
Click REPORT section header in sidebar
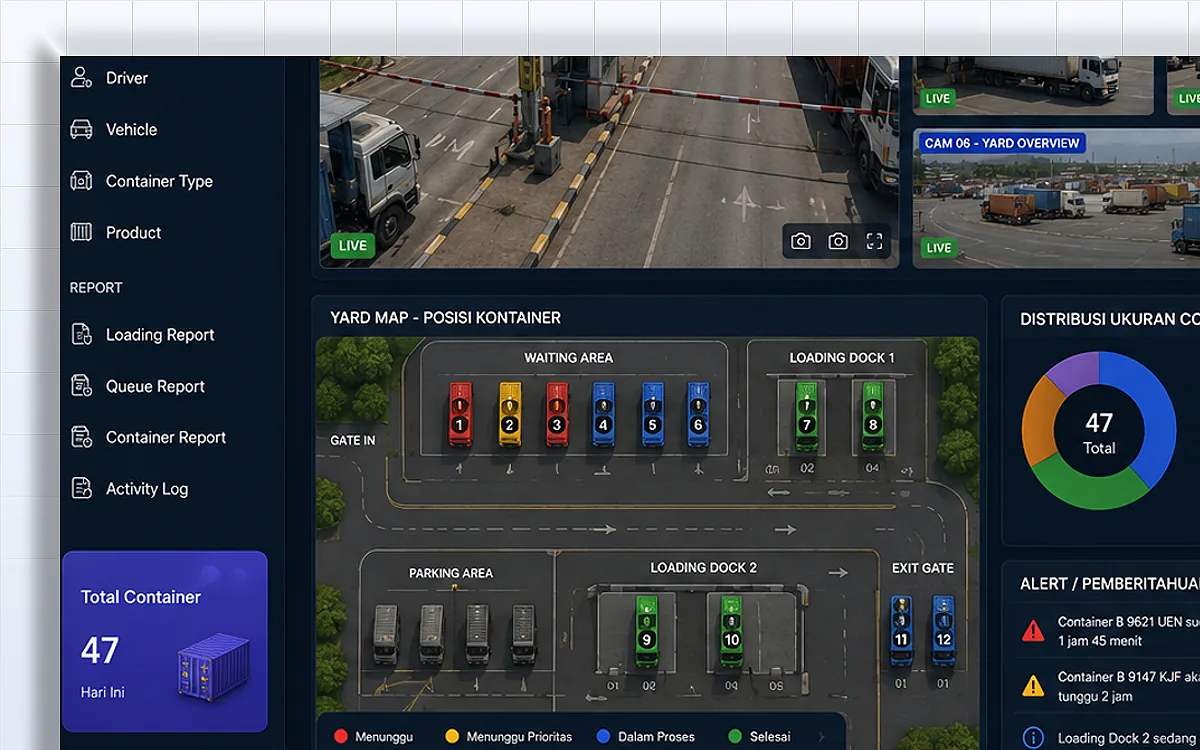pyautogui.click(x=96, y=287)
